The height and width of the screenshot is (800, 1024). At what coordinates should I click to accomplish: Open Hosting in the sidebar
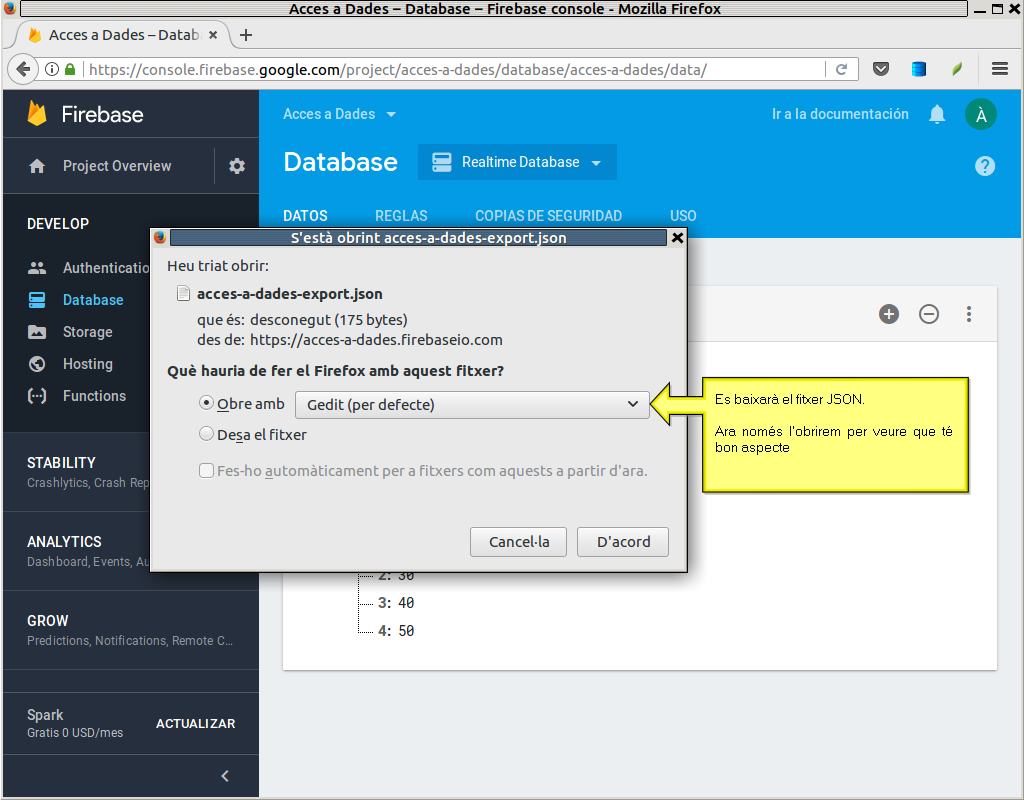point(88,364)
